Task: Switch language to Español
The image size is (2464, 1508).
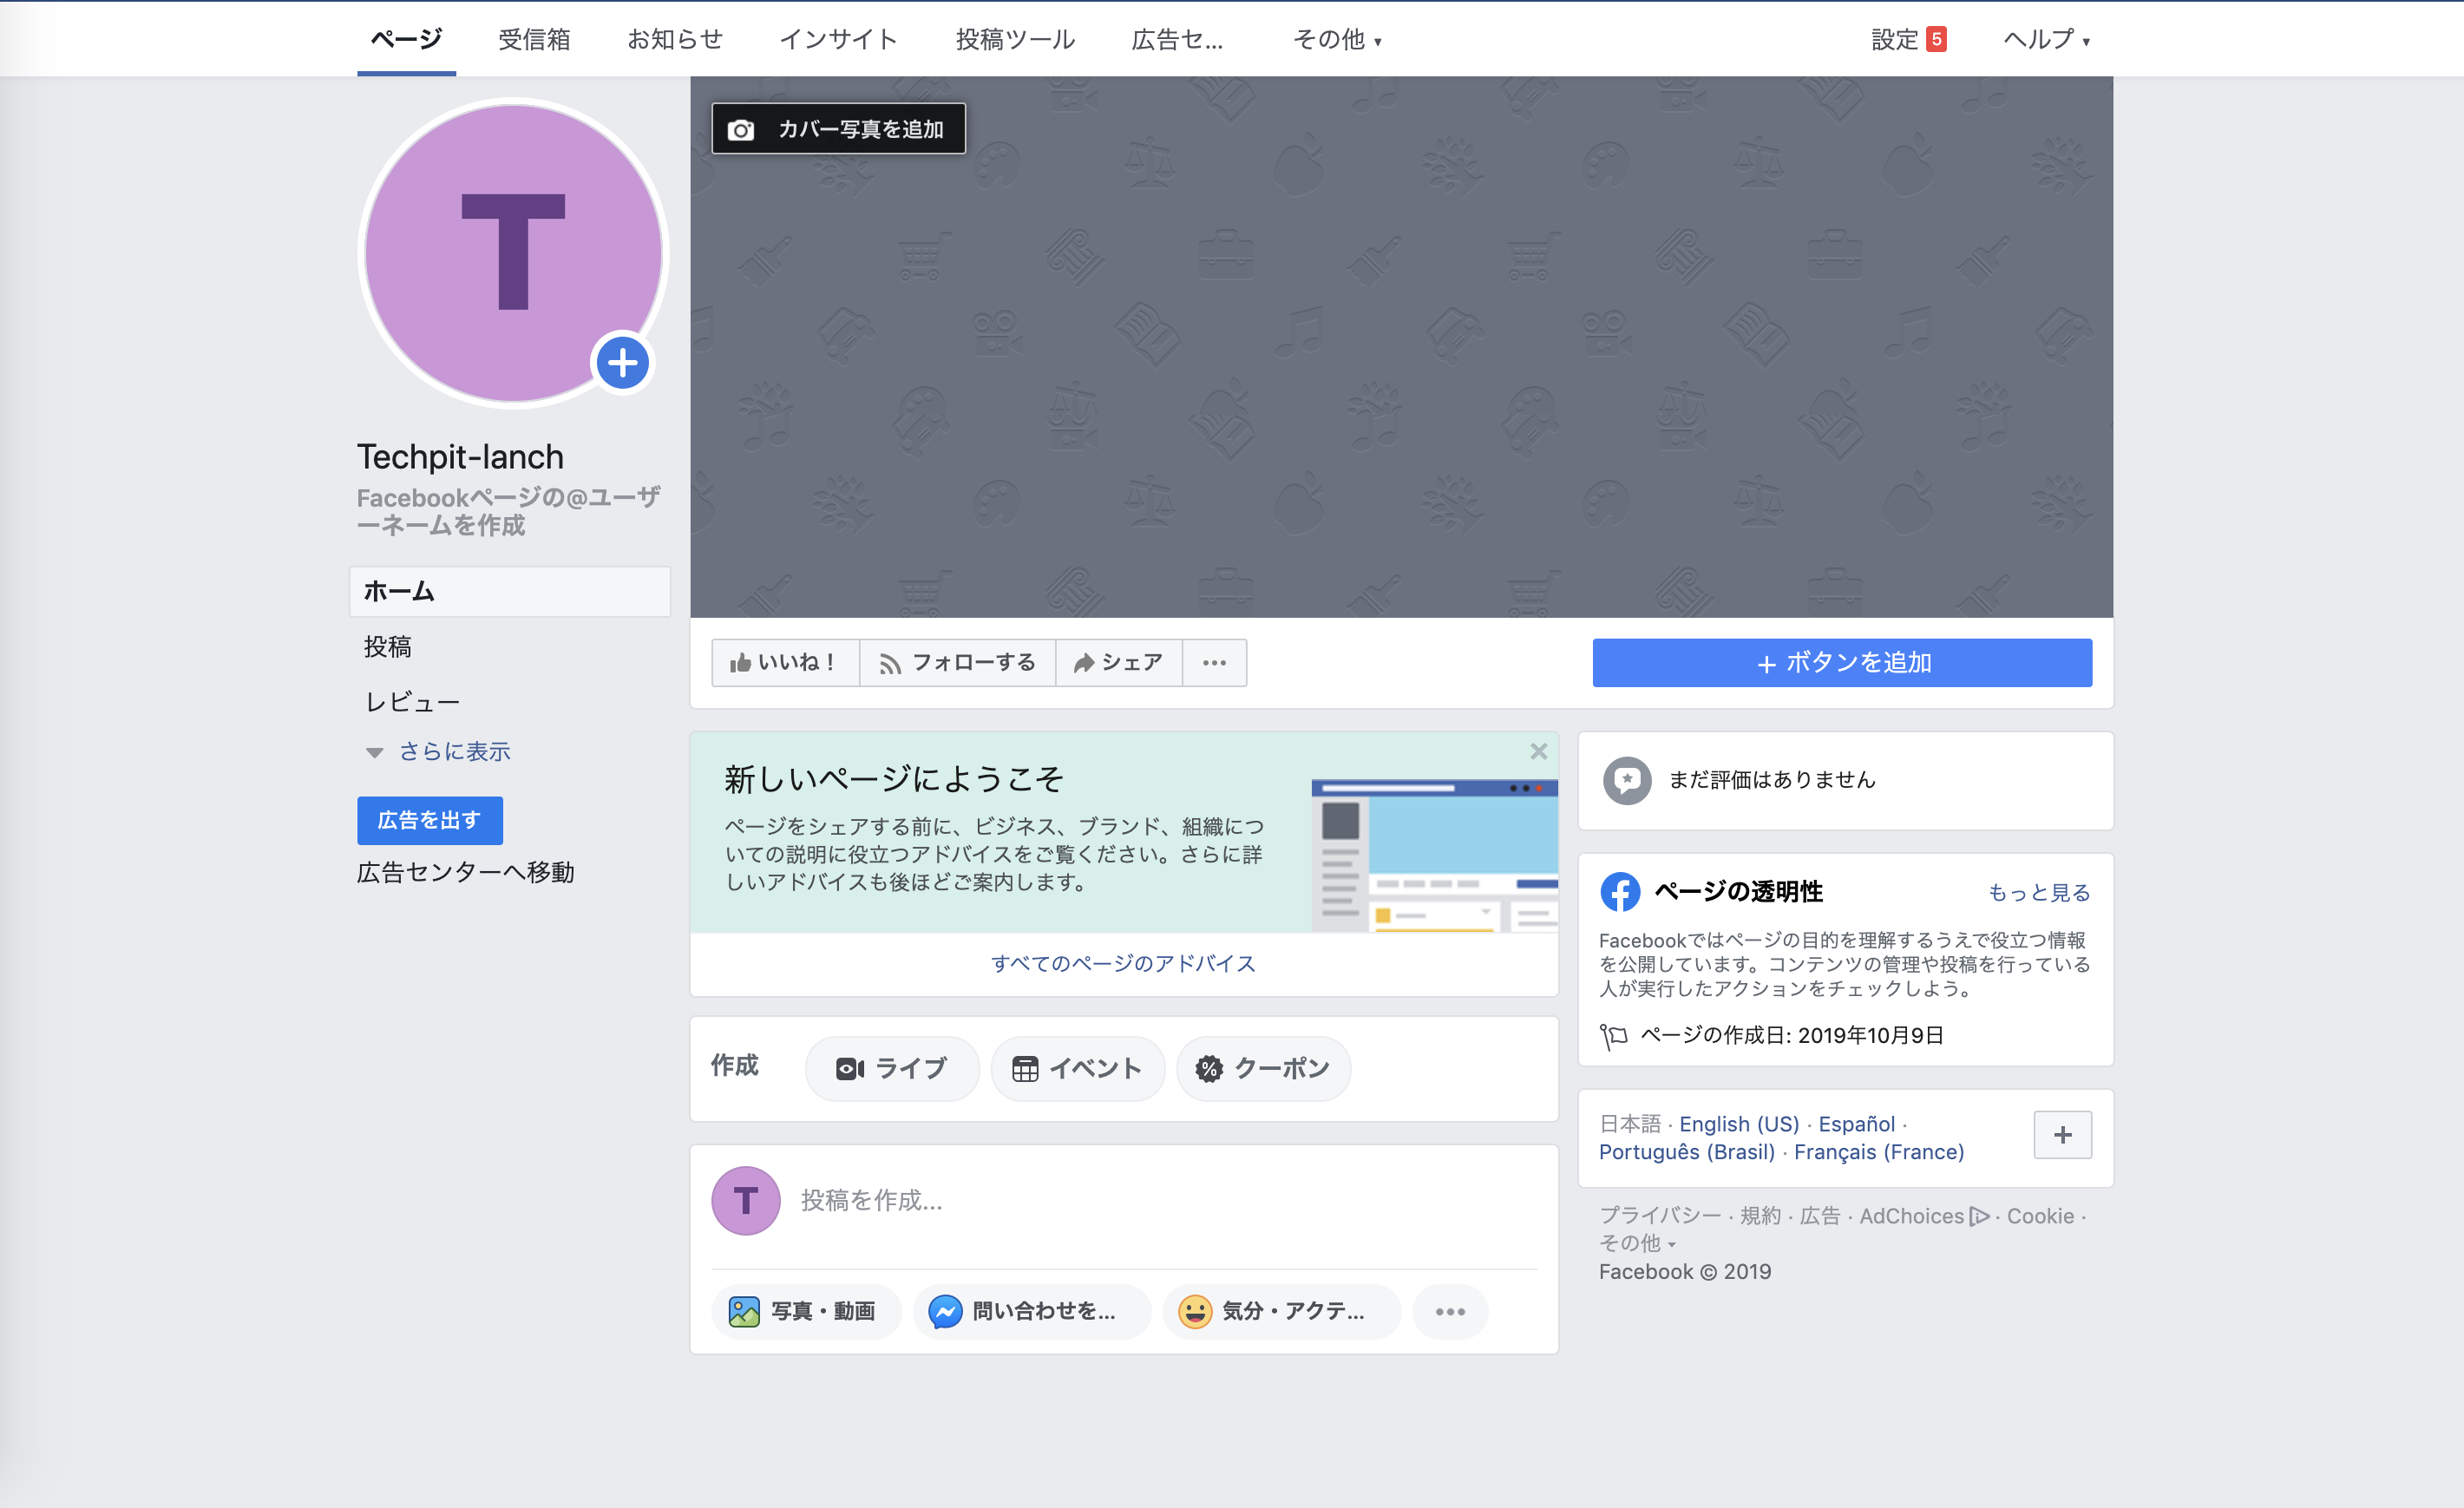Action: coord(1857,1124)
